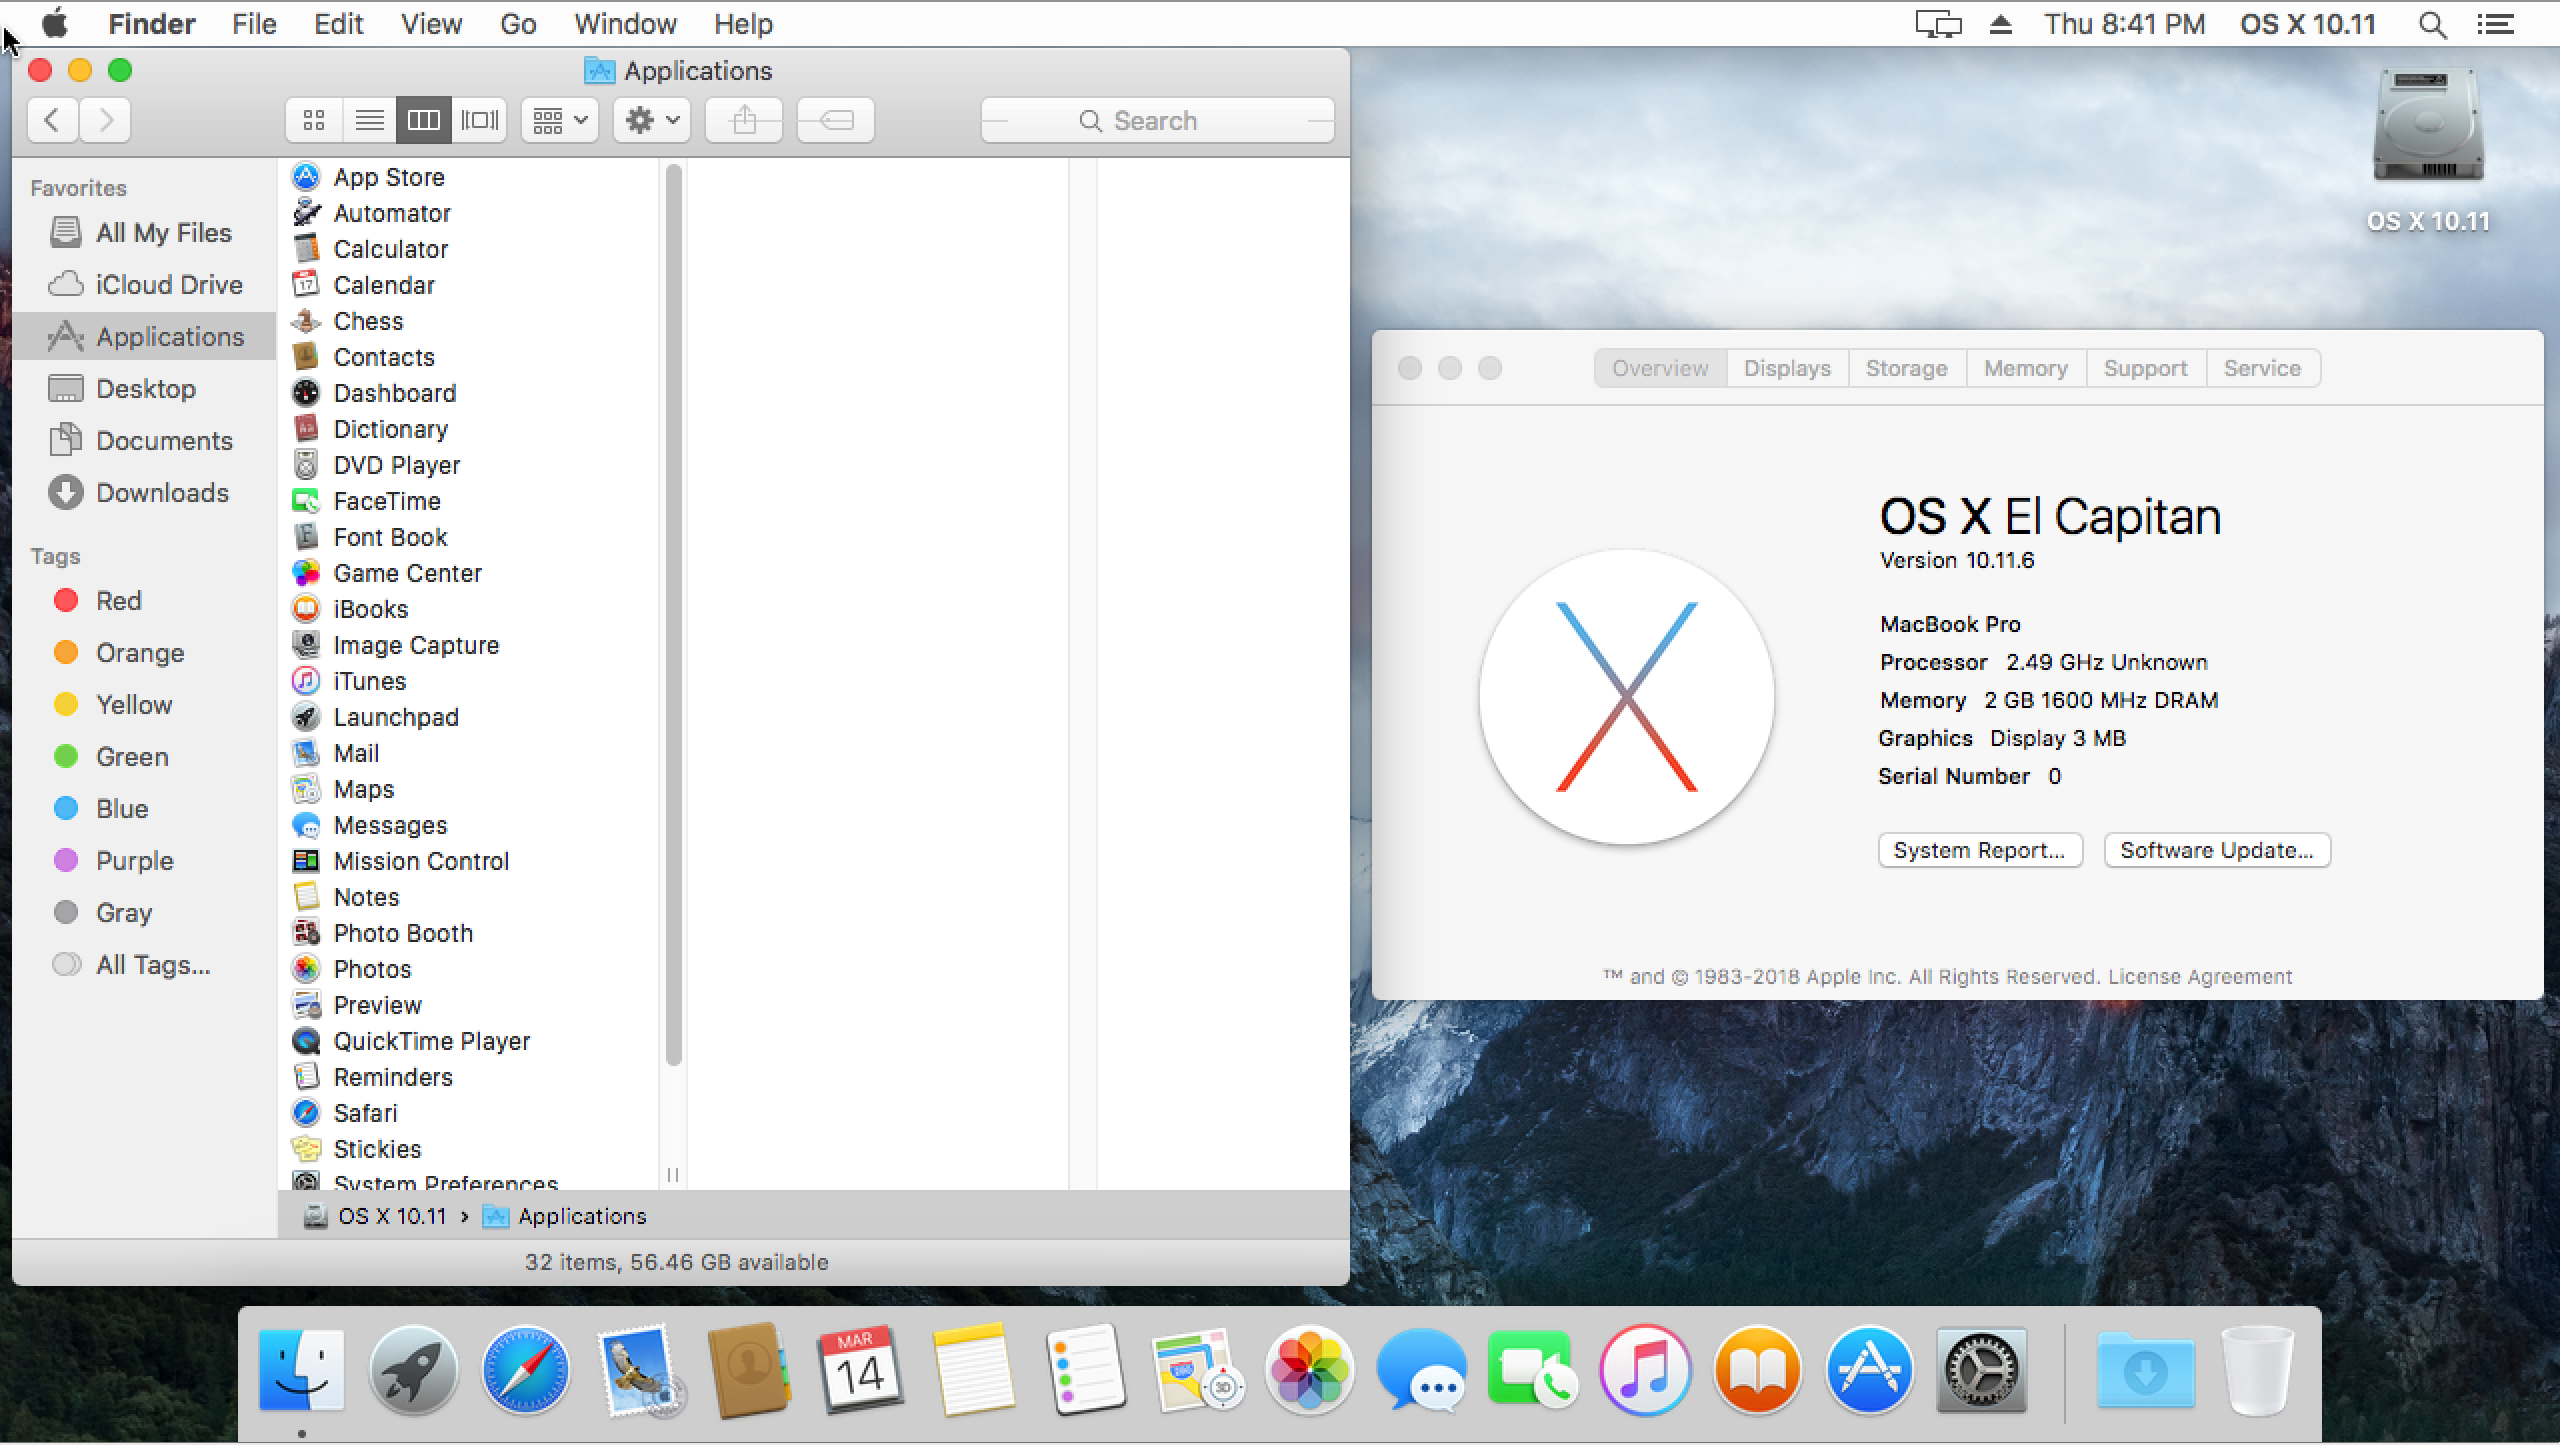Select iTunes in the Applications folder

click(367, 680)
